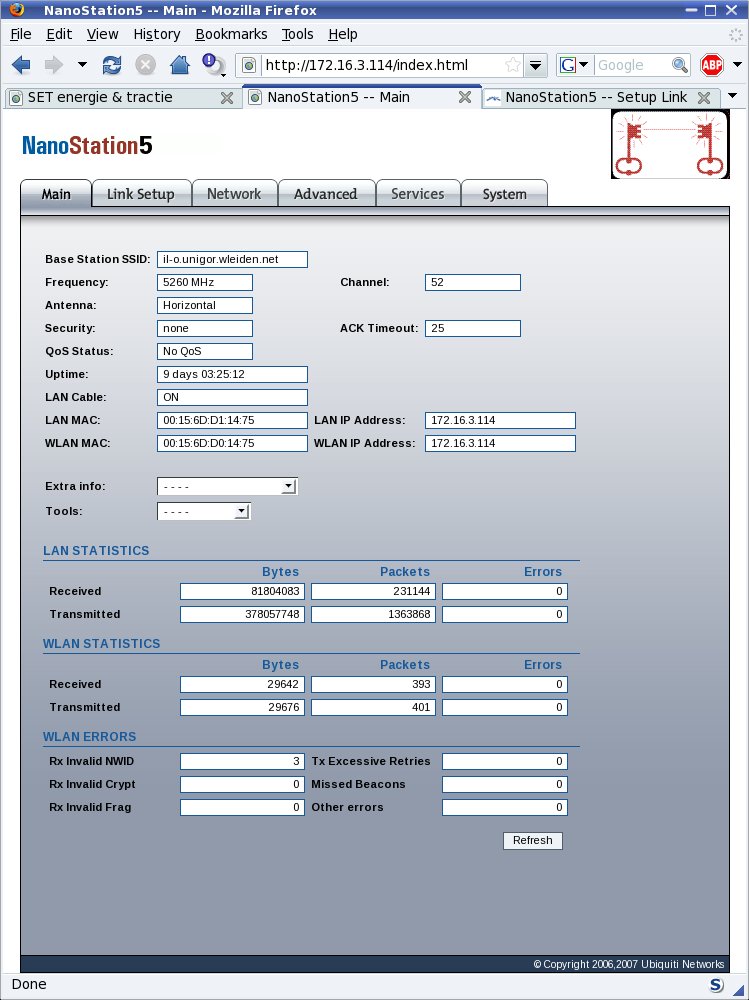749x1000 pixels.
Task: Click the status bar S icon
Action: [x=716, y=985]
